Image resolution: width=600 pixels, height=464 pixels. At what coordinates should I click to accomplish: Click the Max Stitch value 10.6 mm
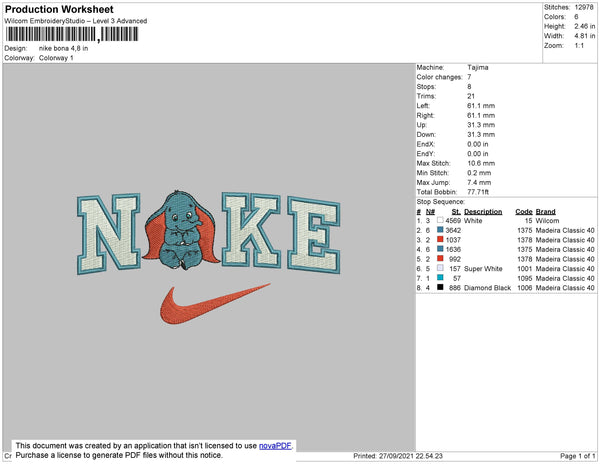tap(481, 163)
